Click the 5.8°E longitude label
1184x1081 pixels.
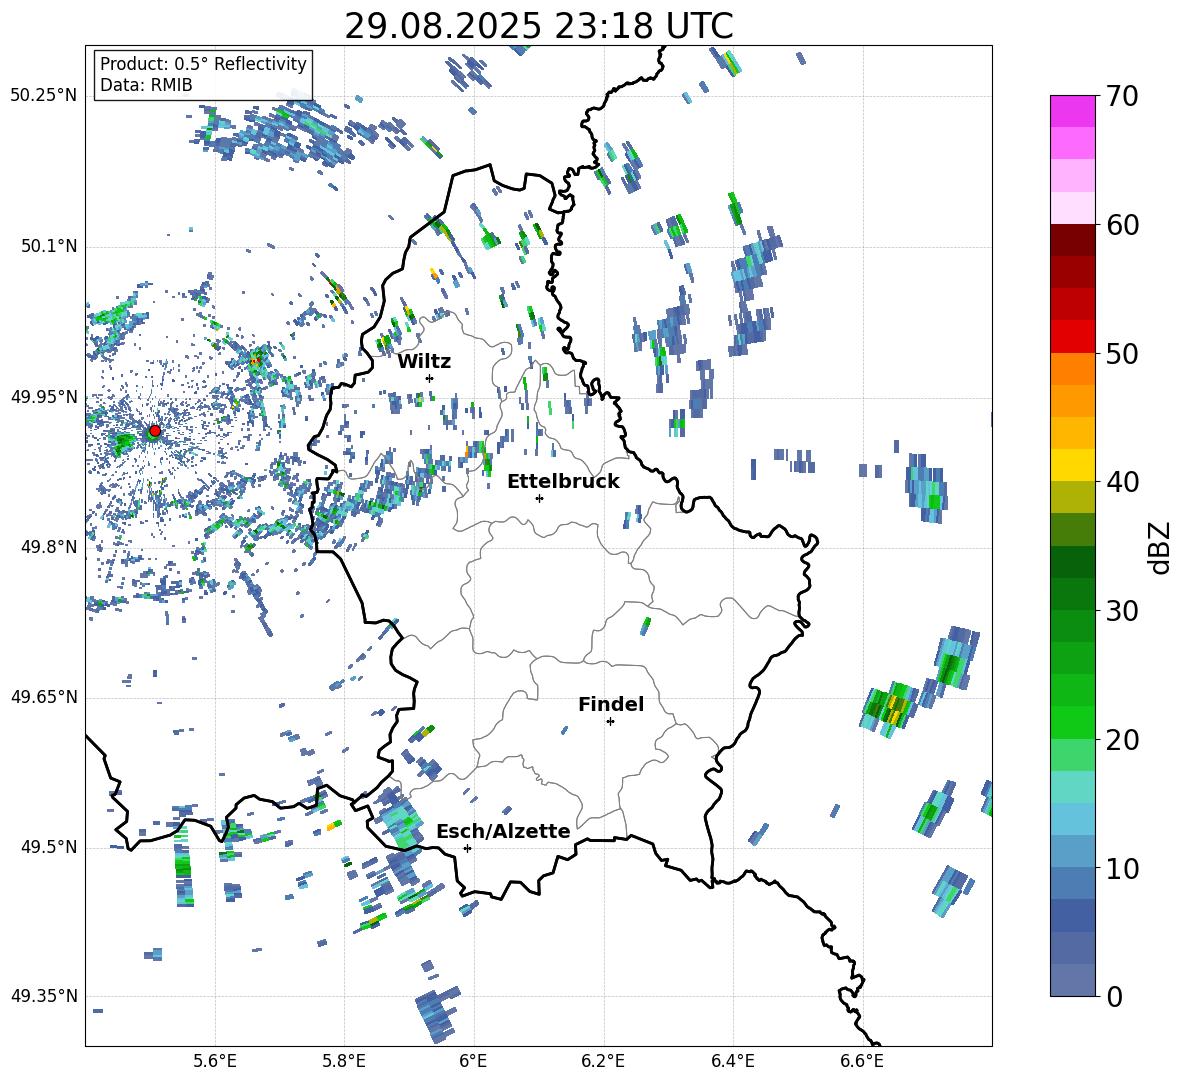pos(344,1061)
